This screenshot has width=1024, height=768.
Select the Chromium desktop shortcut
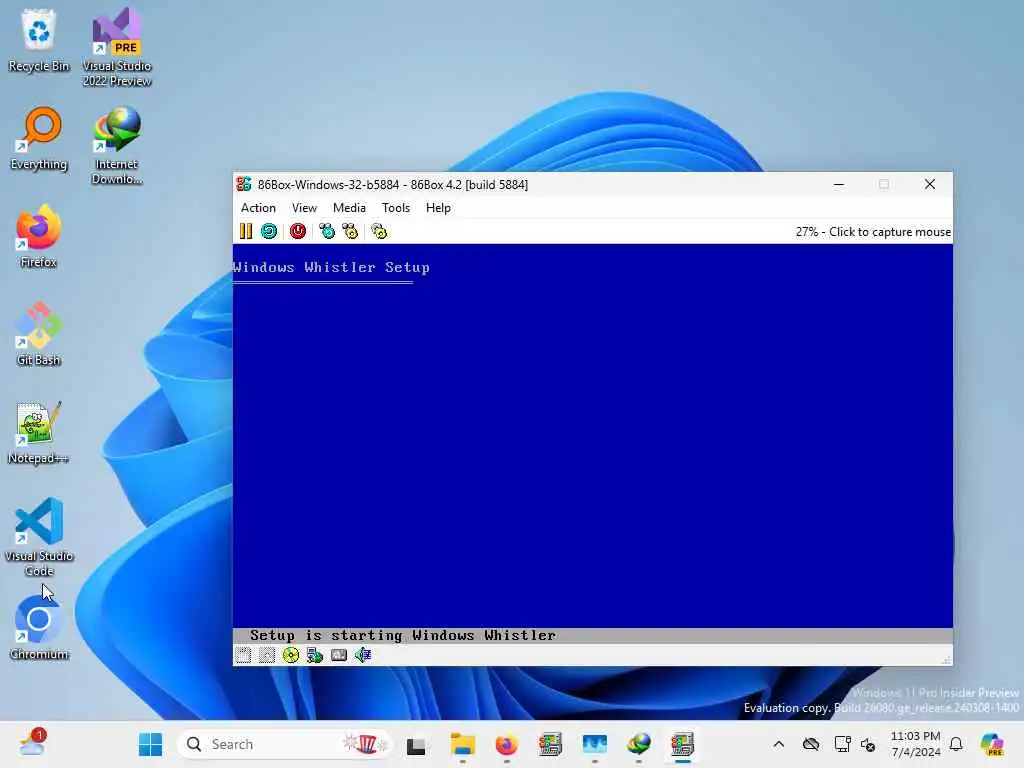click(x=39, y=628)
